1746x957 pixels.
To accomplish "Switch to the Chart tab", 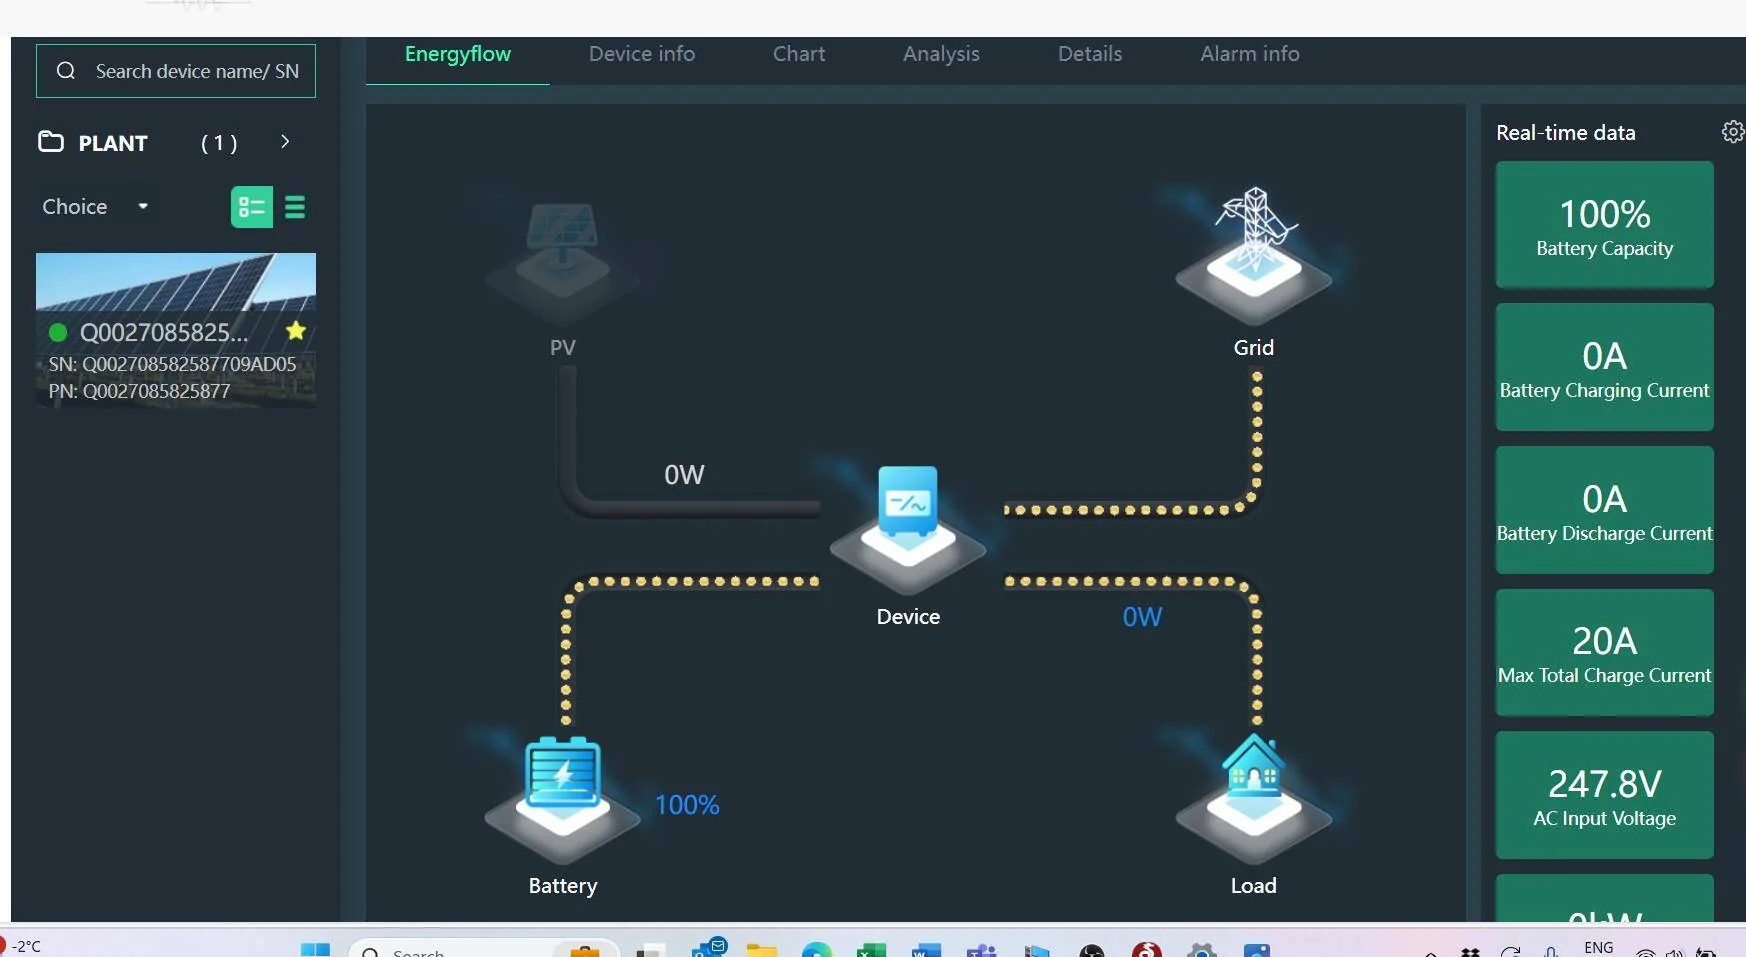I will pos(798,54).
